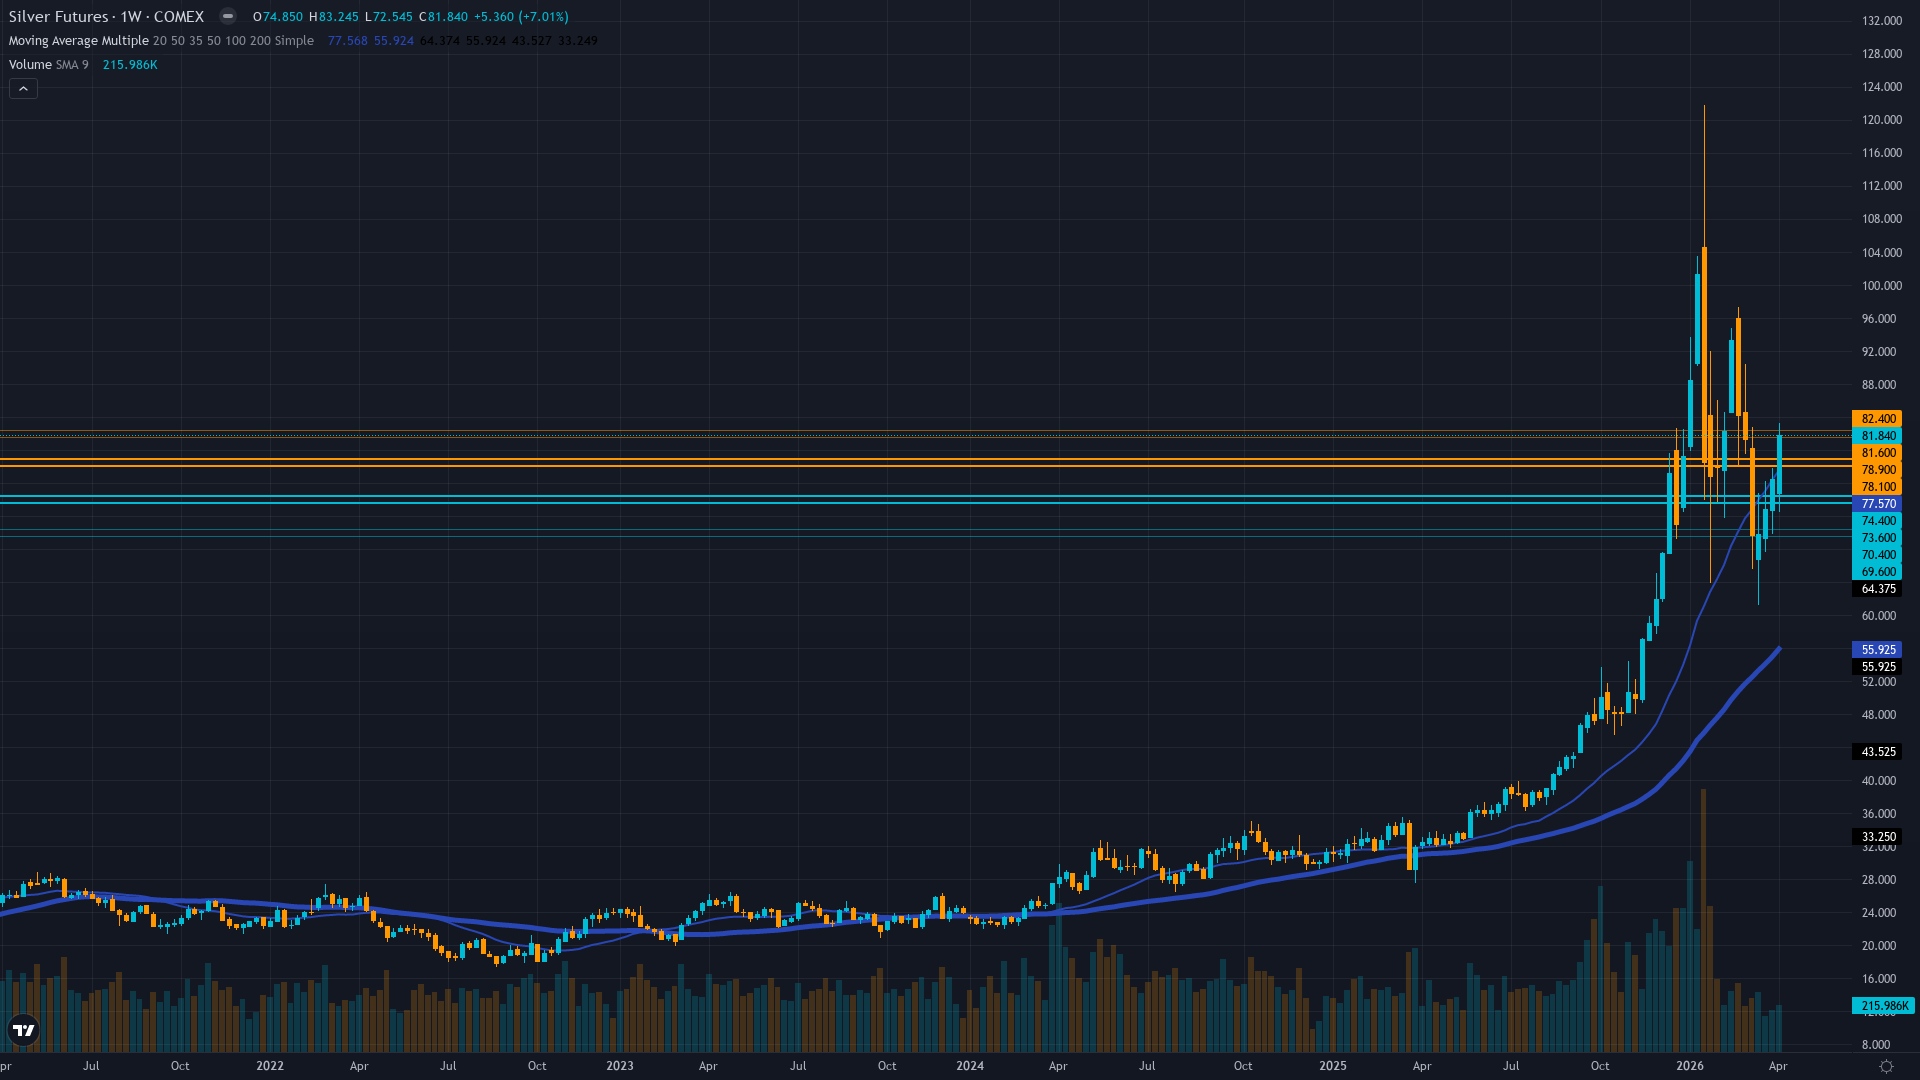Click the TradingView logo watermark
The height and width of the screenshot is (1080, 1920).
point(22,1029)
